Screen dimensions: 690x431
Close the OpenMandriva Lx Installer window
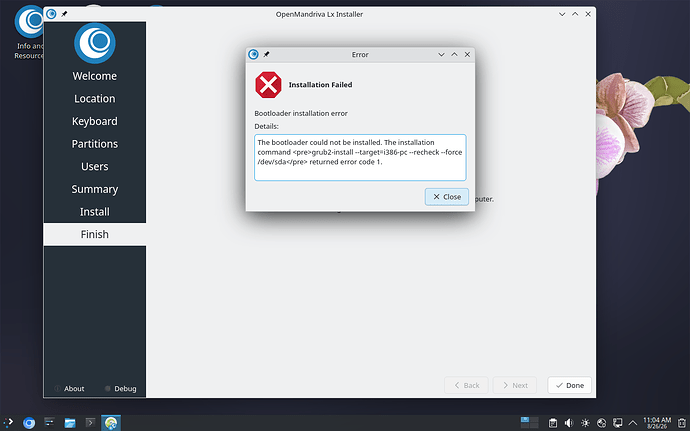coord(588,14)
